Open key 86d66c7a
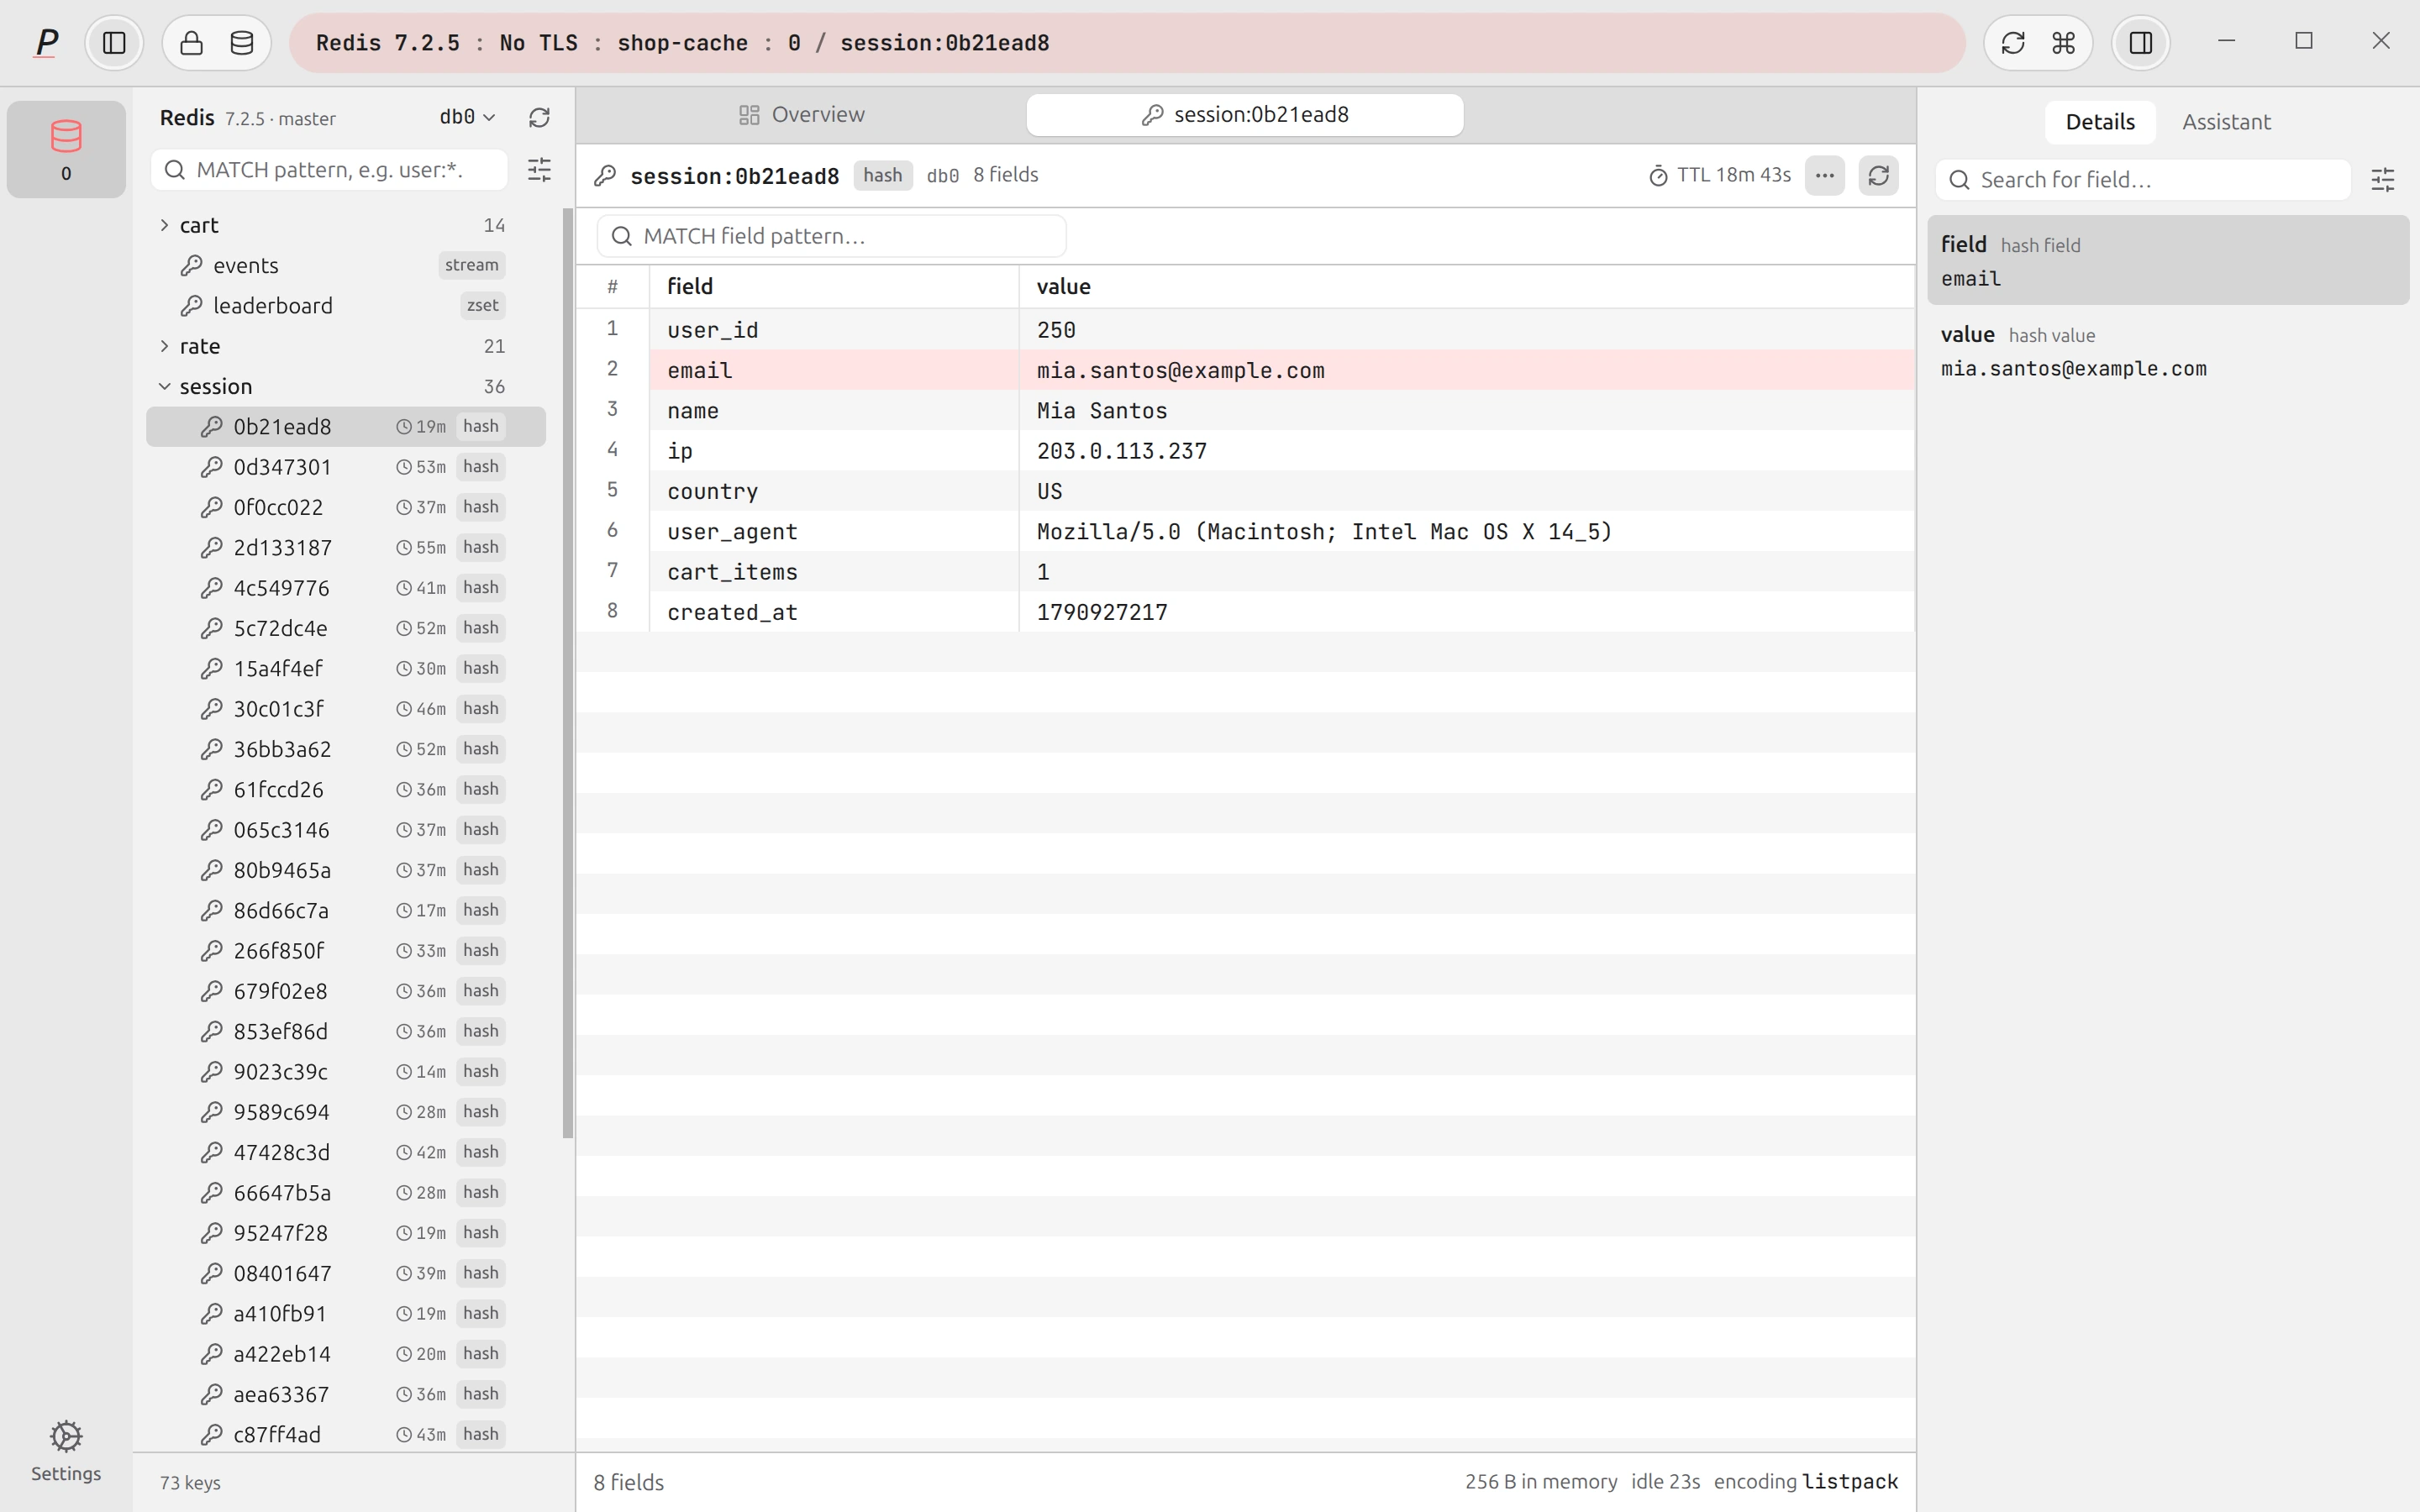 point(346,911)
